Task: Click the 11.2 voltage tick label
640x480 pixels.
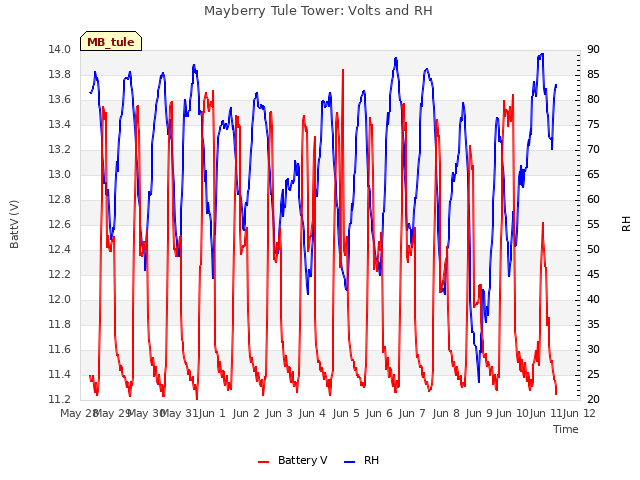Action: point(59,399)
